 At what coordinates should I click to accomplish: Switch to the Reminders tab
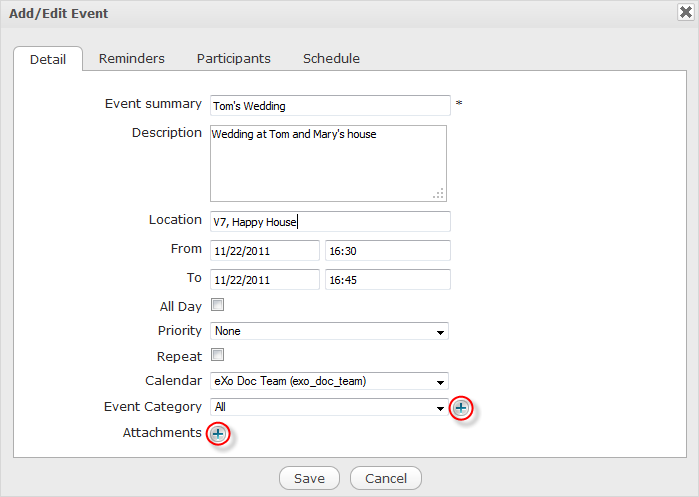coord(131,59)
